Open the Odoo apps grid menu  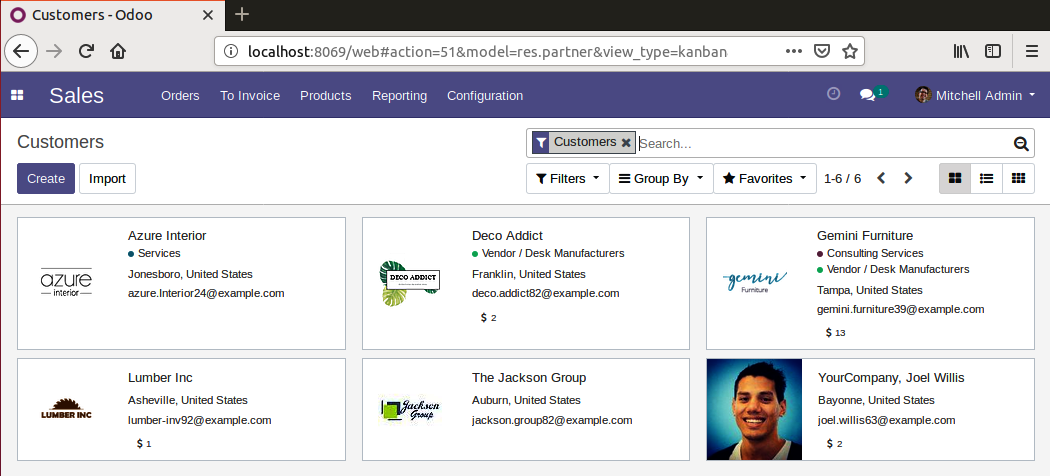point(17,96)
